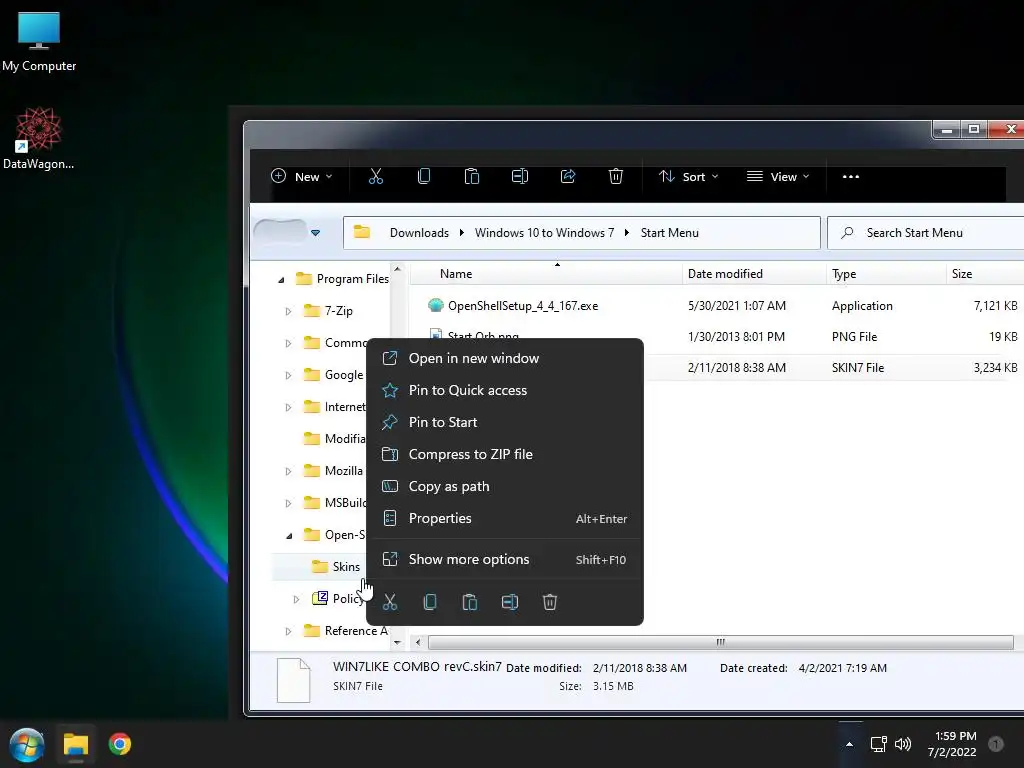Select Pin to Quick access
The height and width of the screenshot is (768, 1024).
(505, 390)
